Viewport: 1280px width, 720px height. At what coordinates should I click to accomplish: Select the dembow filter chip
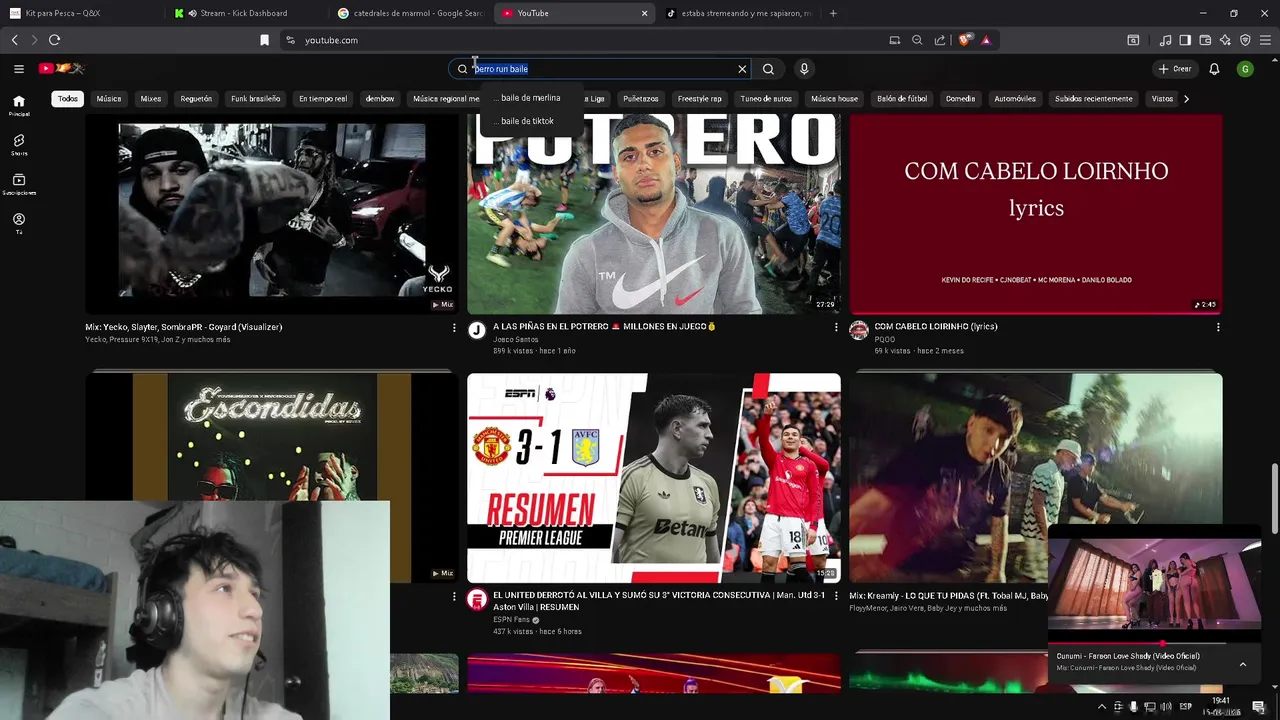[380, 99]
